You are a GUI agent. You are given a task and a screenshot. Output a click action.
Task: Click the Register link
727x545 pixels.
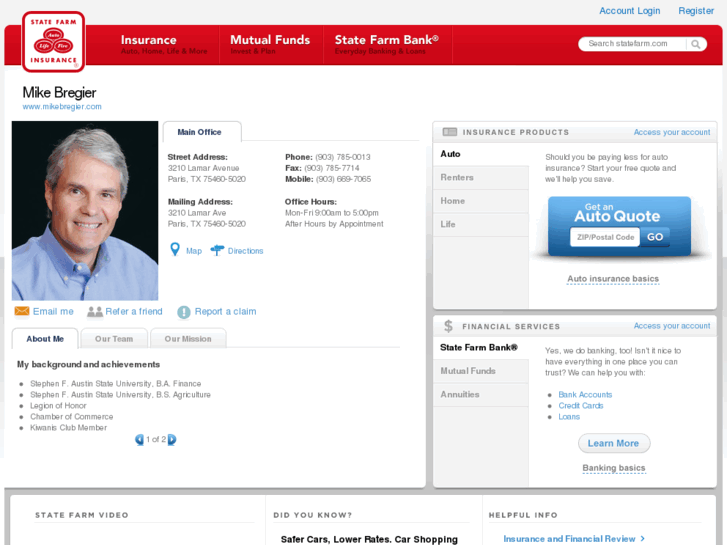click(x=696, y=11)
